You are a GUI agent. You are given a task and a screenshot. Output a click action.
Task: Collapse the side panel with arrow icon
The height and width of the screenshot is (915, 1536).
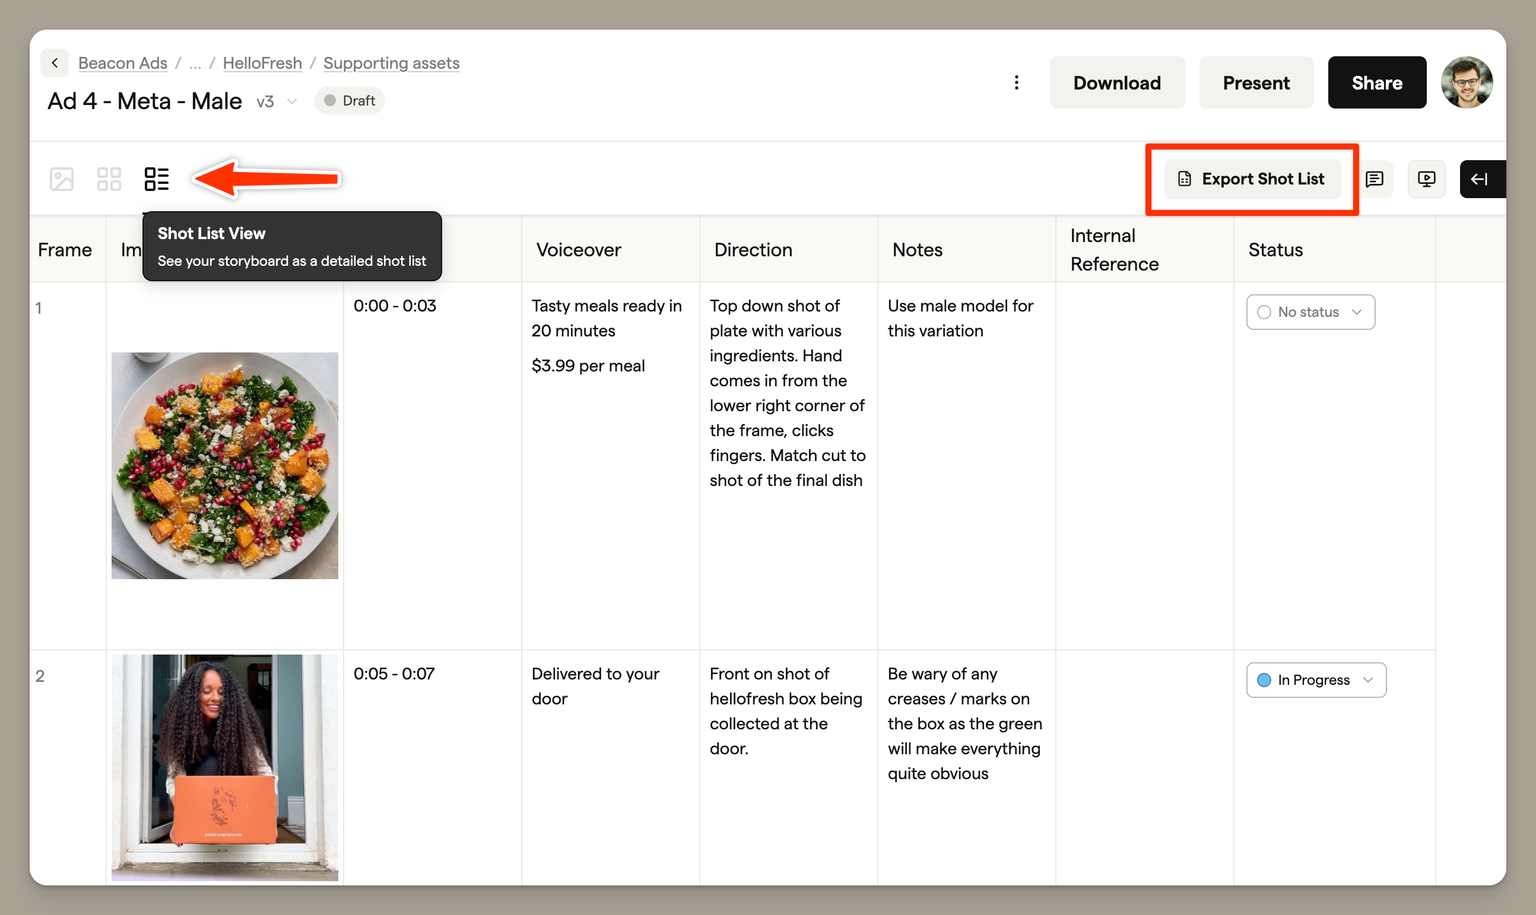point(1480,179)
